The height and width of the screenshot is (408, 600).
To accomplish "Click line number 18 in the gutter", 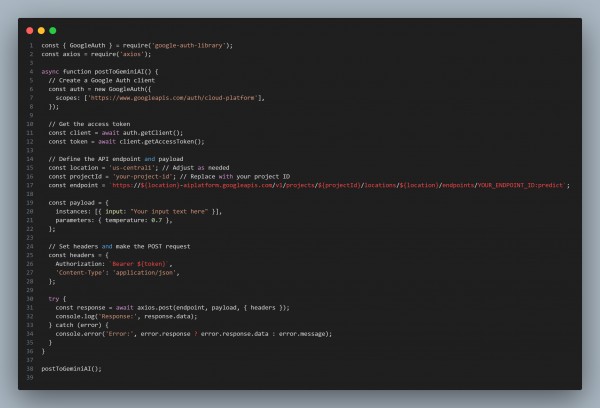I will [x=30, y=194].
